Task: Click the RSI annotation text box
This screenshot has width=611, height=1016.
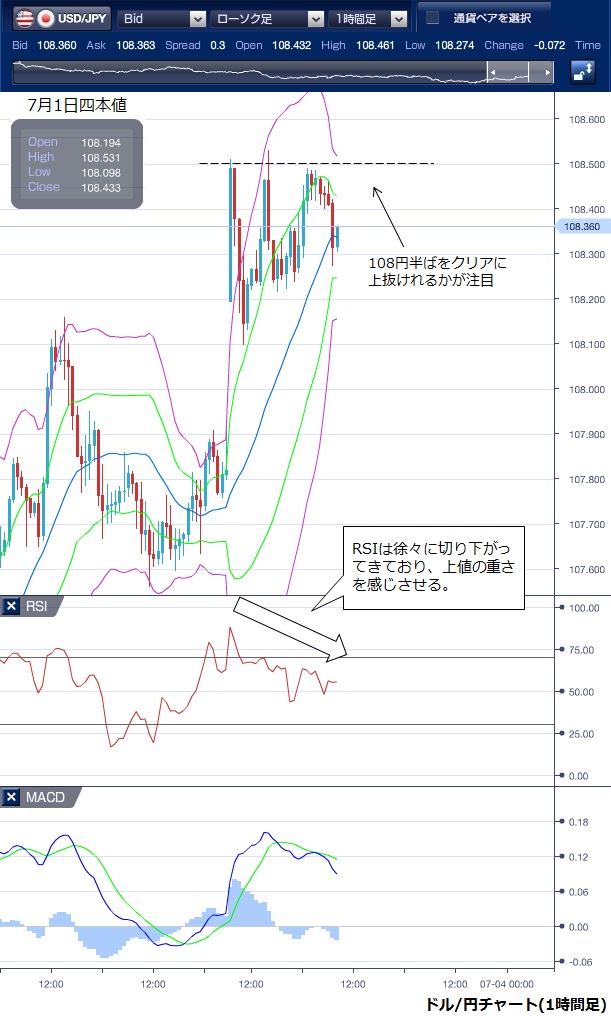Action: [x=434, y=568]
